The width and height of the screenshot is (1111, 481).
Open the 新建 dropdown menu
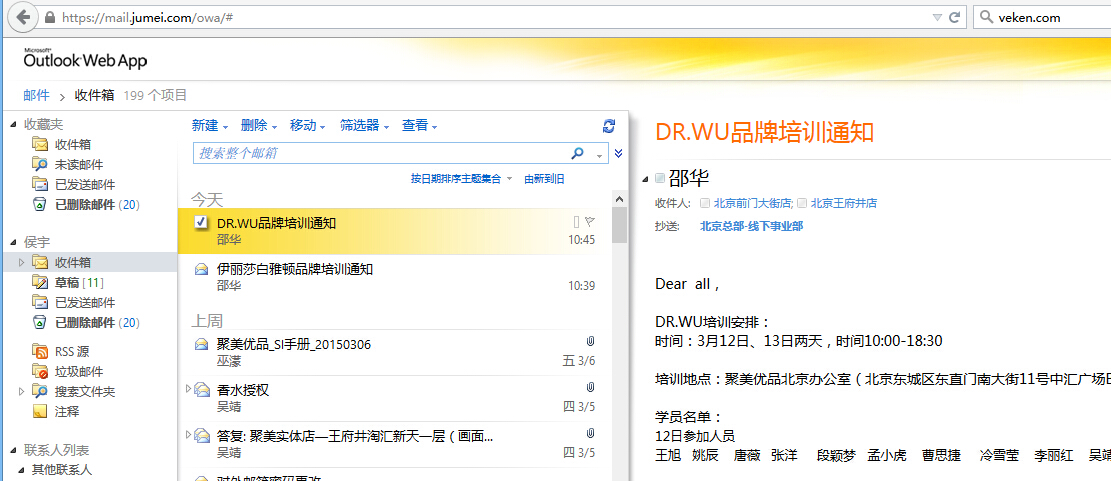tap(210, 125)
